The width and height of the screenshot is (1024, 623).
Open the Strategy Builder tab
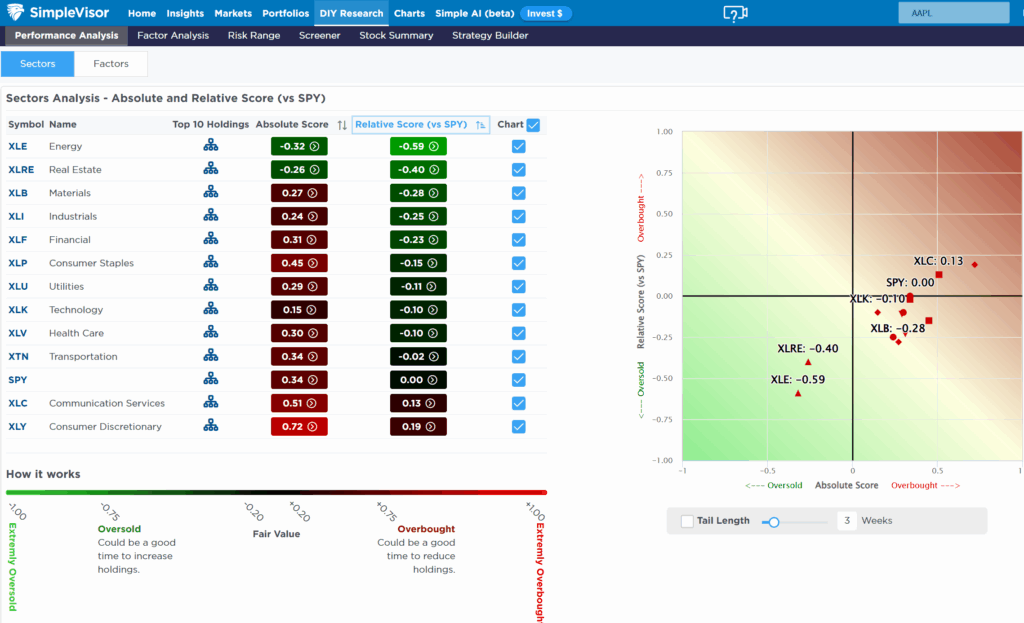coord(490,35)
